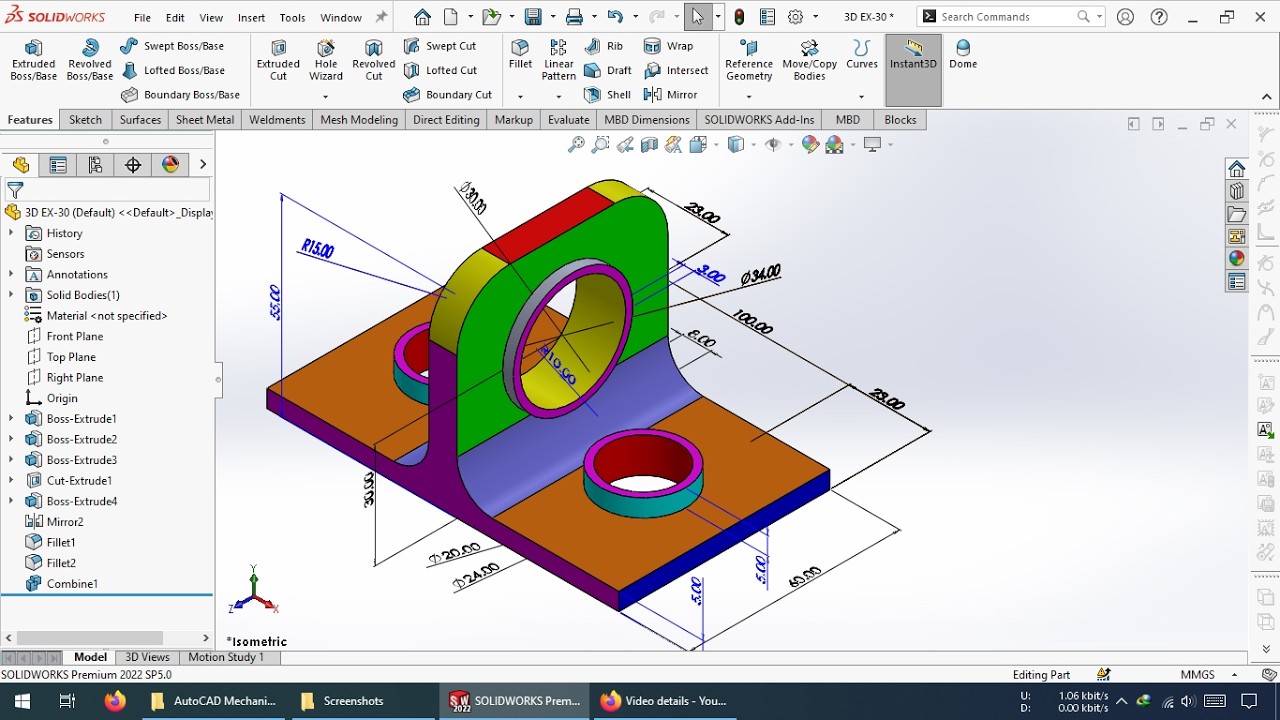Screen dimensions: 1280x720
Task: Switch to the Motion Study 1 tab
Action: [x=226, y=657]
